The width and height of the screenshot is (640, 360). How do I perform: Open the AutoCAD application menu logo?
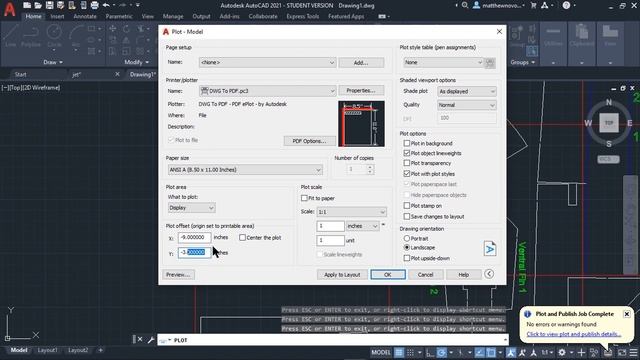[x=9, y=9]
